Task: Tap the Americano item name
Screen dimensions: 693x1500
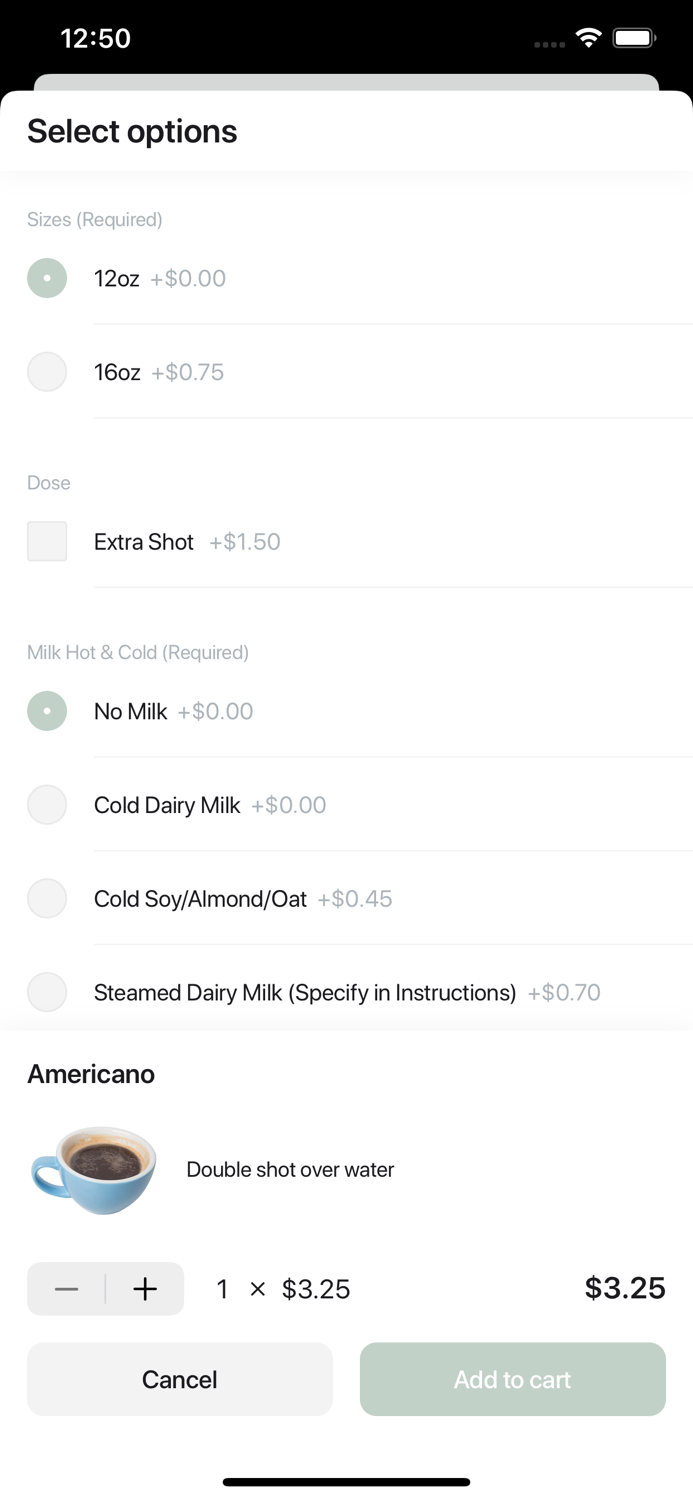Action: pyautogui.click(x=91, y=1074)
